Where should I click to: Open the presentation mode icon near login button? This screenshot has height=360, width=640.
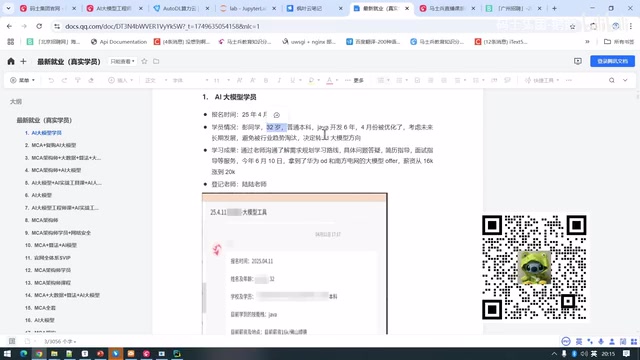578,61
